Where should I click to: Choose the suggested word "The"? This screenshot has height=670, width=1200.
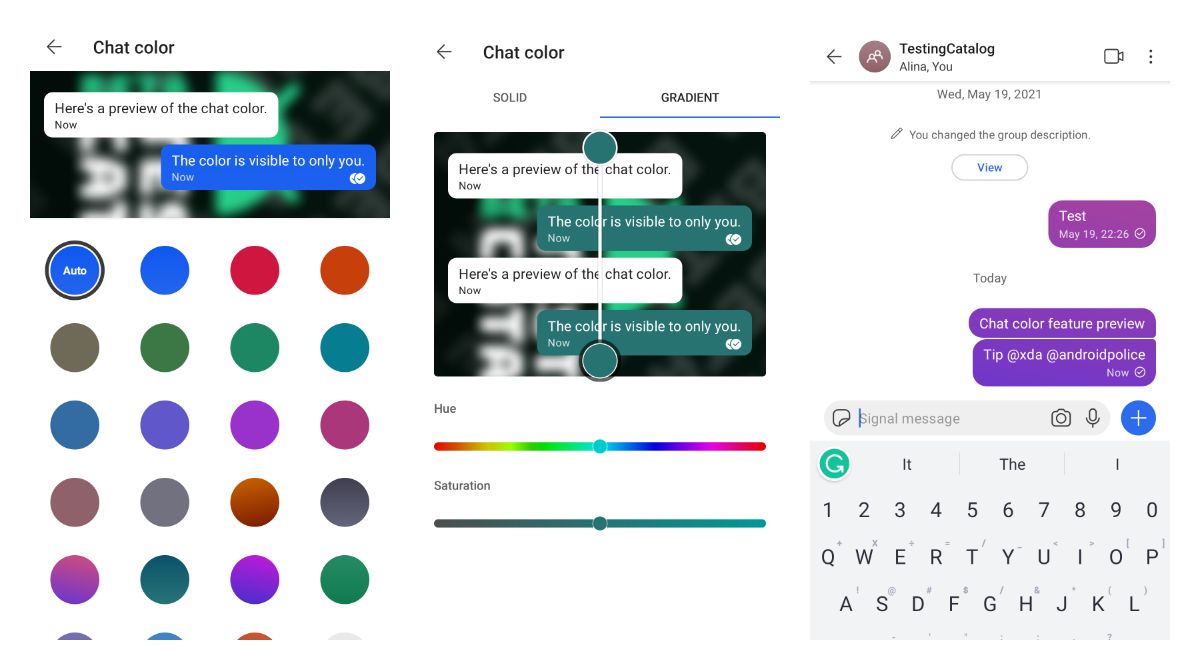click(x=1012, y=464)
